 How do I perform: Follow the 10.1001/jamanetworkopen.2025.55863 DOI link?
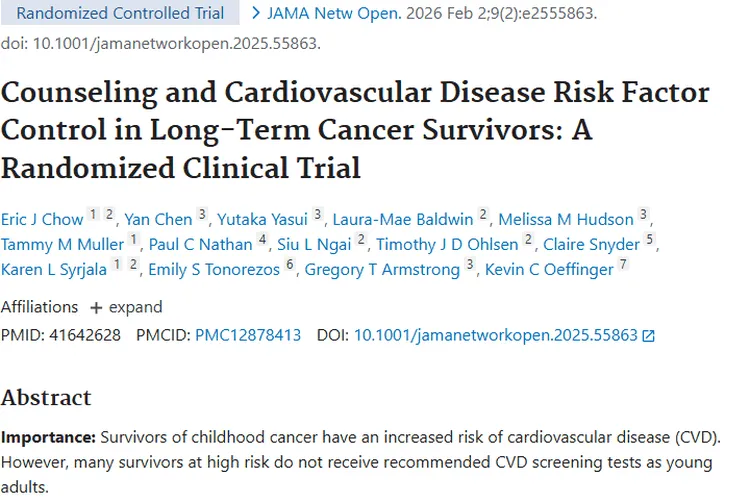point(495,336)
